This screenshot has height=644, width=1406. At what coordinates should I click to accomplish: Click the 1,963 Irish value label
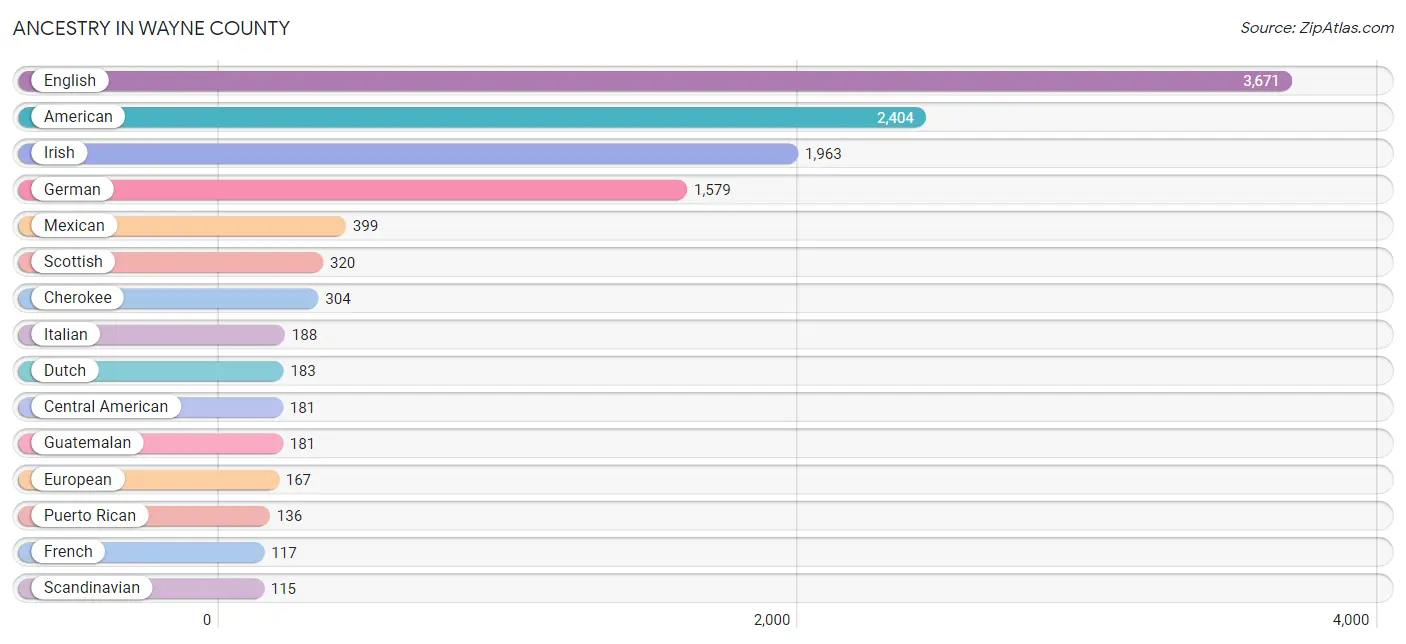(x=823, y=154)
